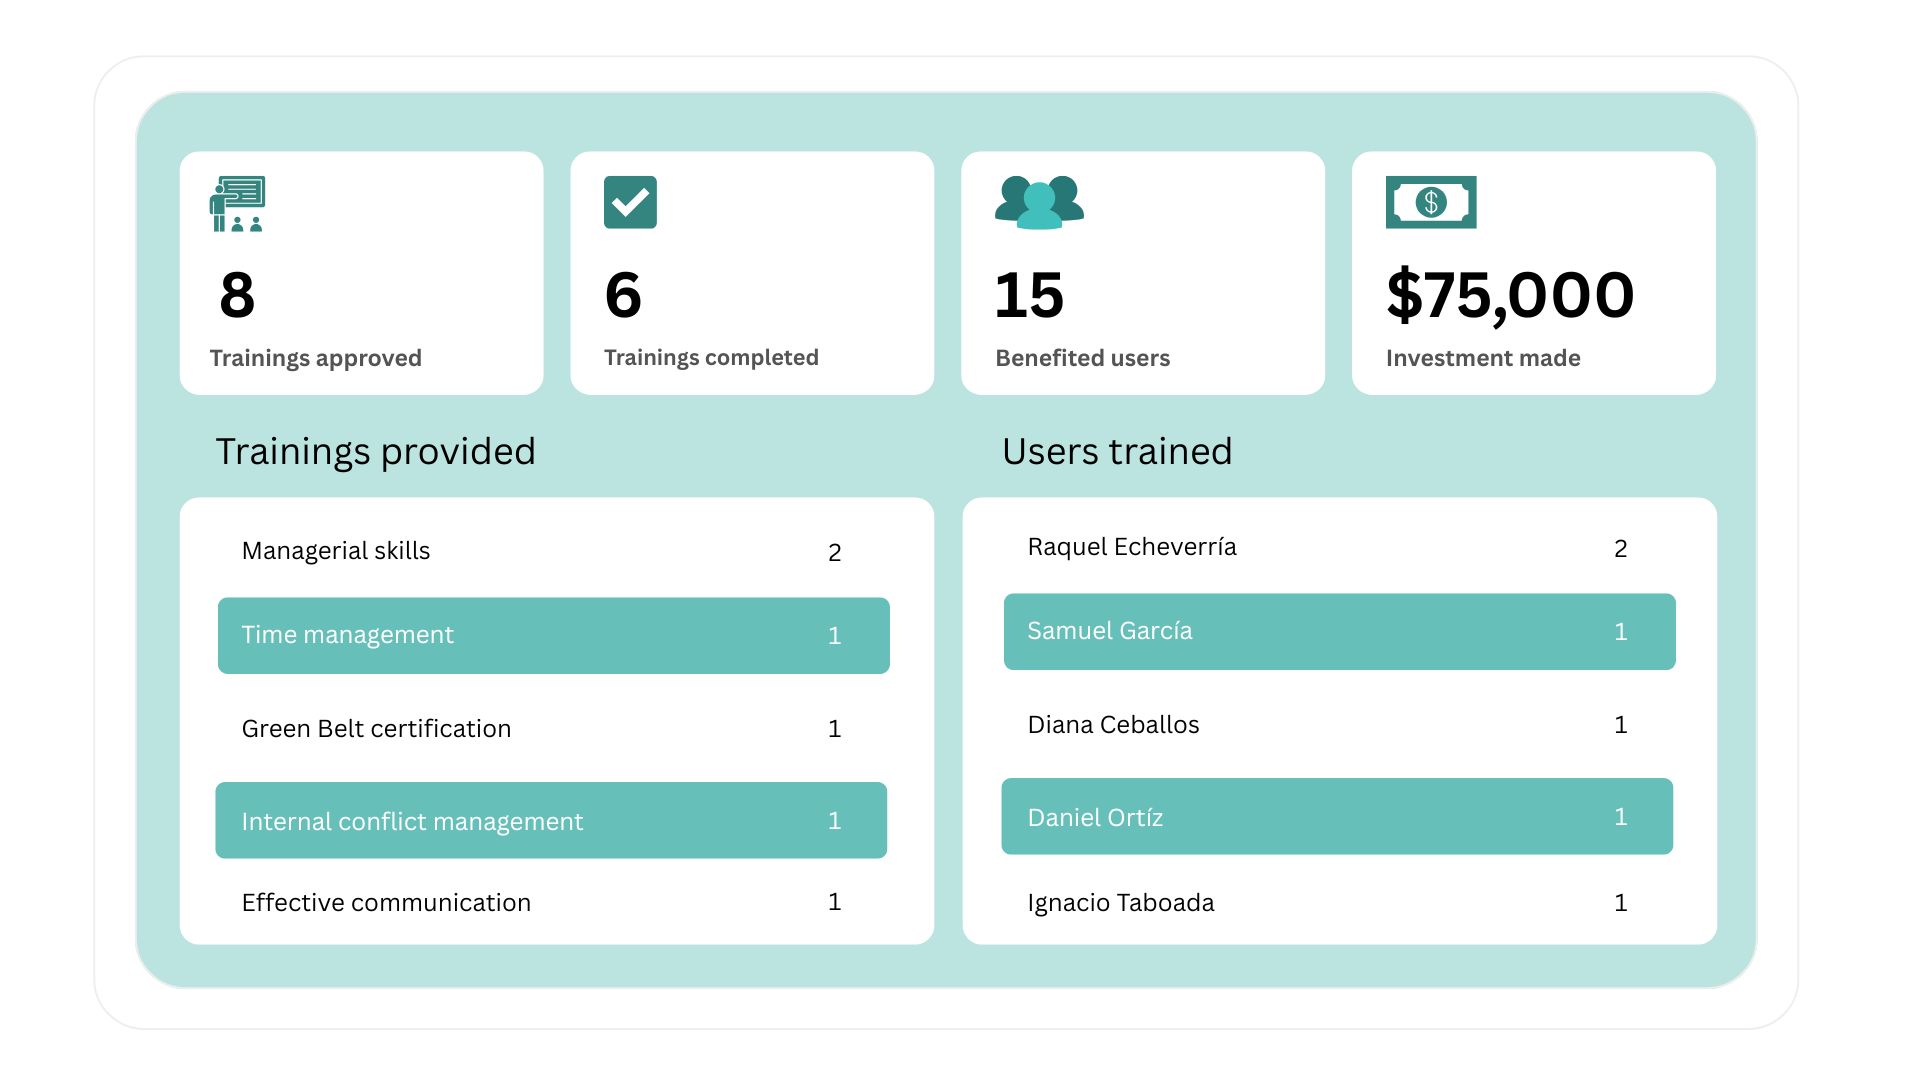Click the $75,000 investment amount
This screenshot has height=1080, width=1920.
[x=1510, y=296]
